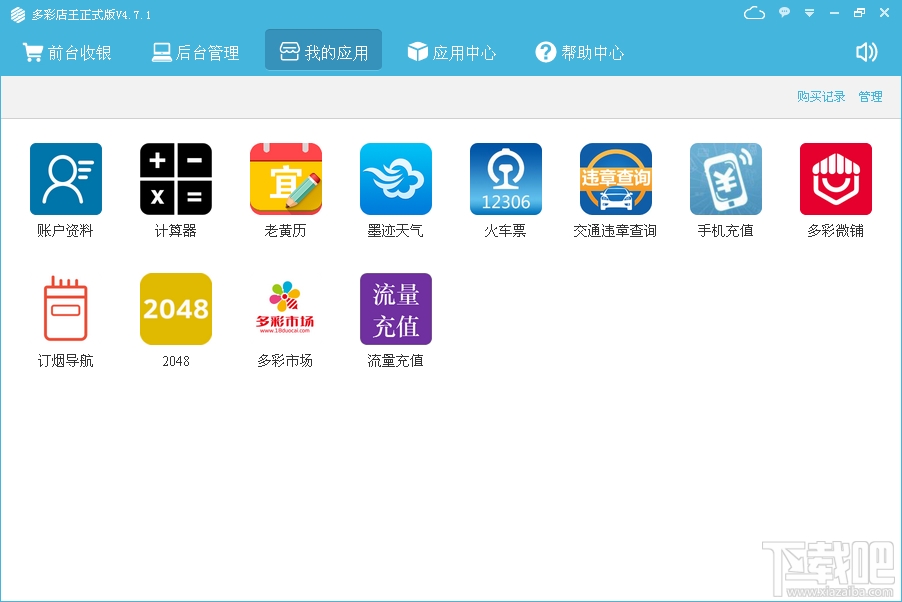Restore the 多彩店王 window size
The image size is (902, 602).
[859, 12]
